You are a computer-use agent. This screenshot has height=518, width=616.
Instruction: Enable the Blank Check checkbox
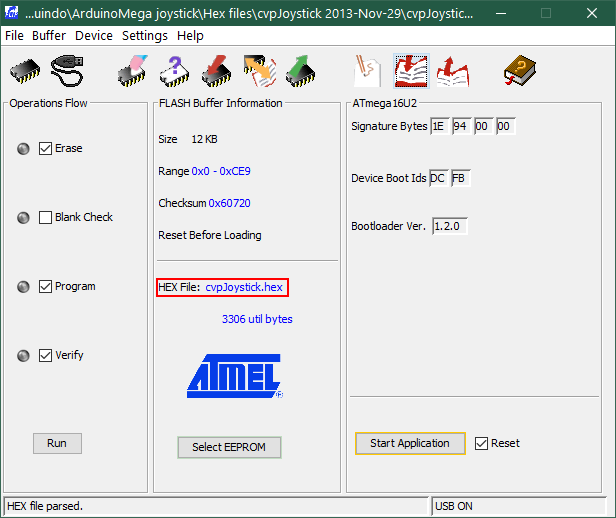[x=45, y=217]
